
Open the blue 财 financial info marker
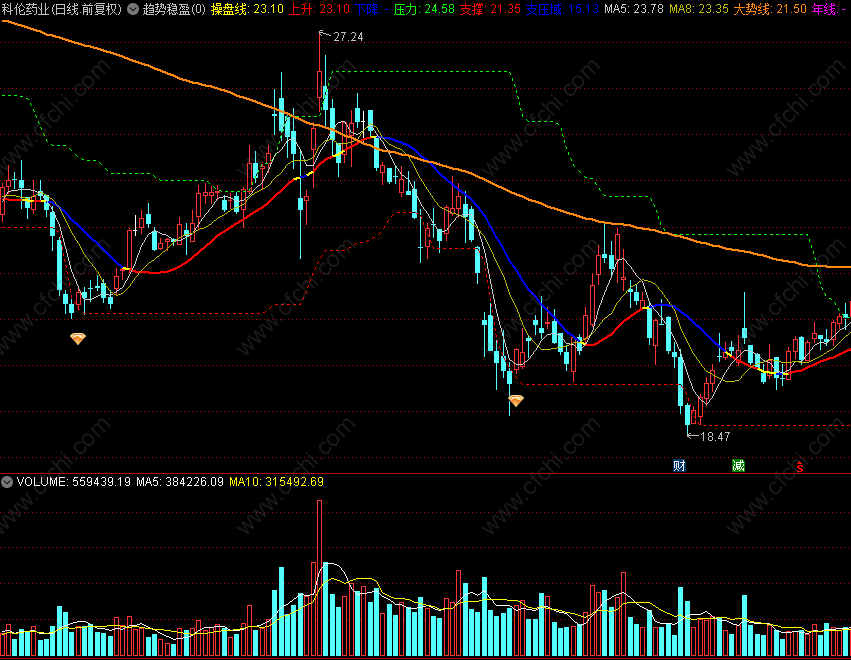pos(679,465)
